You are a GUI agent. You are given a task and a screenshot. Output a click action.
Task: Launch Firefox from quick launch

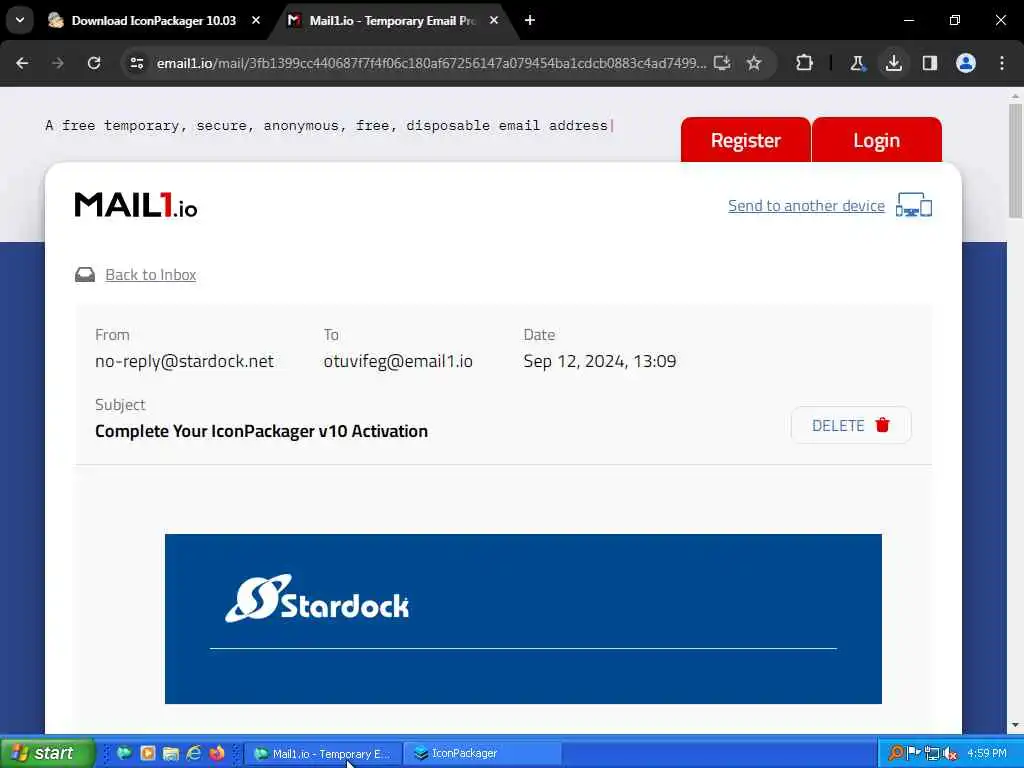pos(217,753)
